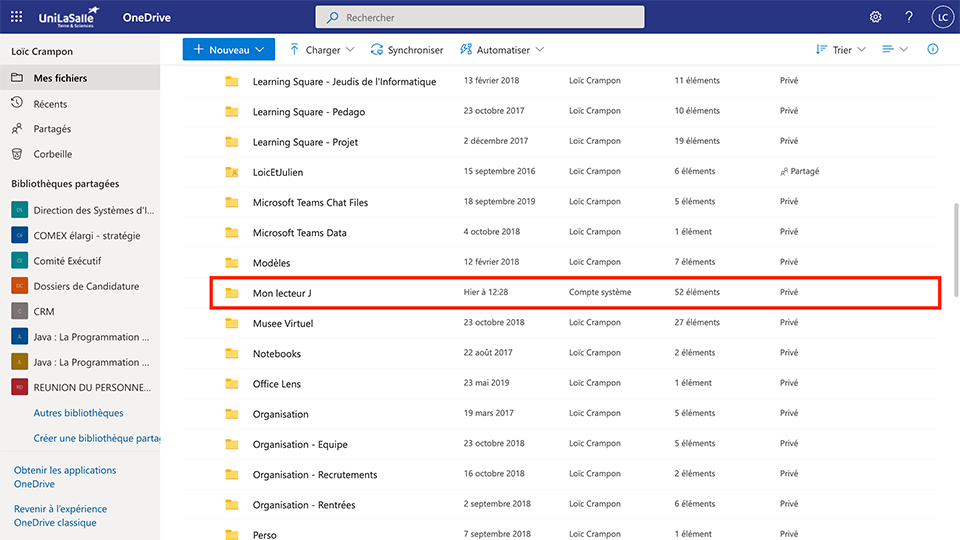Click the Hier à 12:28 date cell
This screenshot has width=960, height=540.
click(486, 292)
